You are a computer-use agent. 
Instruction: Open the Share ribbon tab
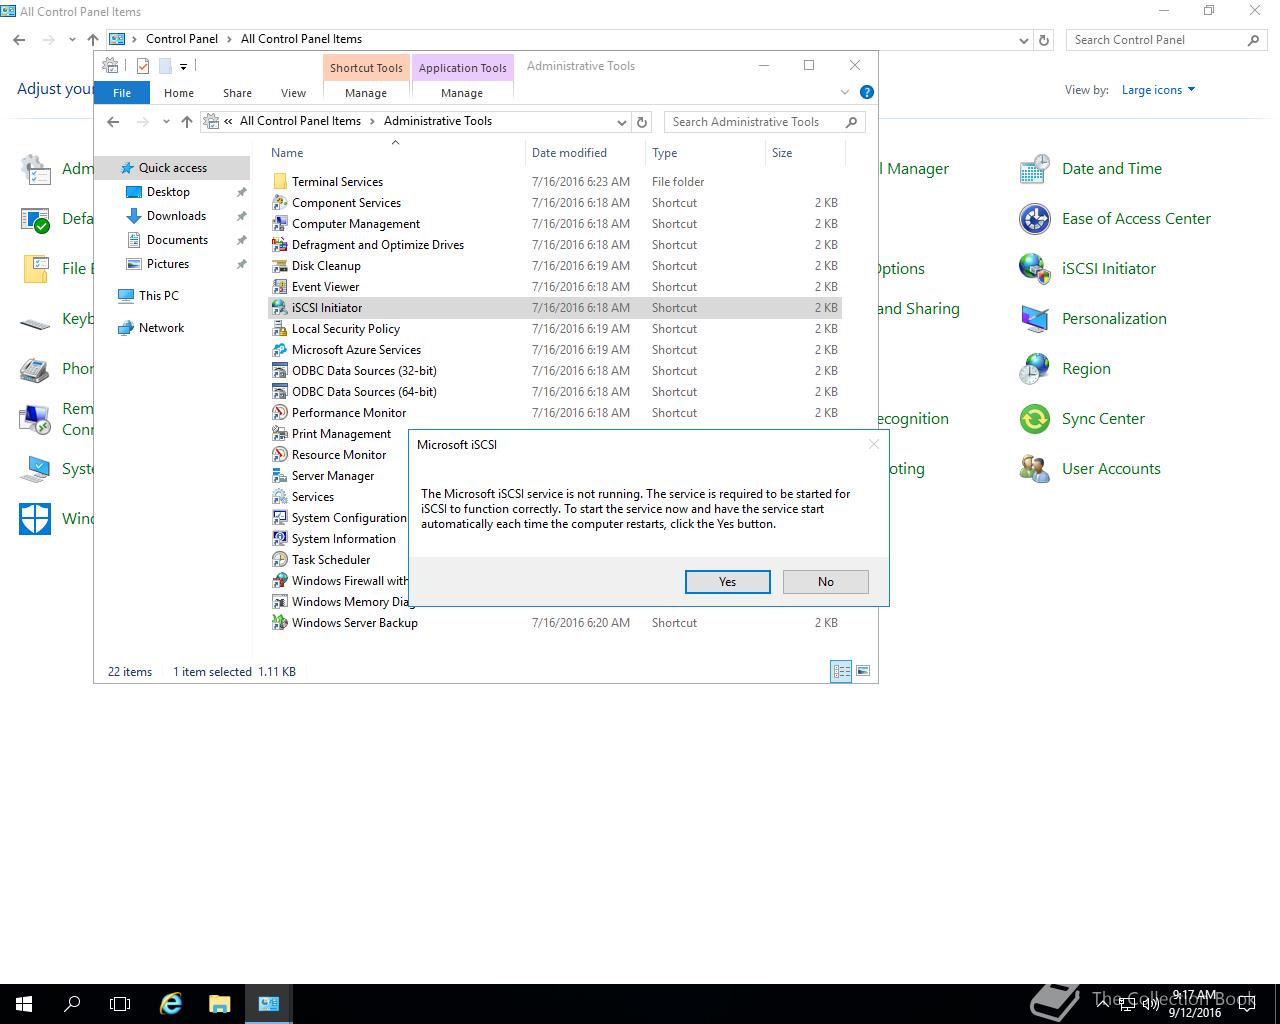click(x=237, y=93)
